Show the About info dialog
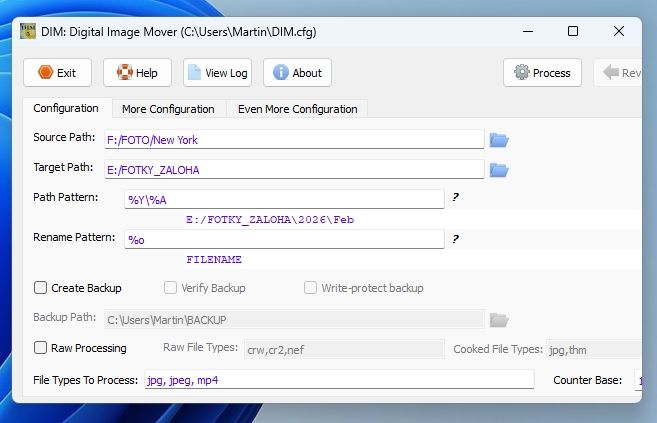 [x=298, y=73]
